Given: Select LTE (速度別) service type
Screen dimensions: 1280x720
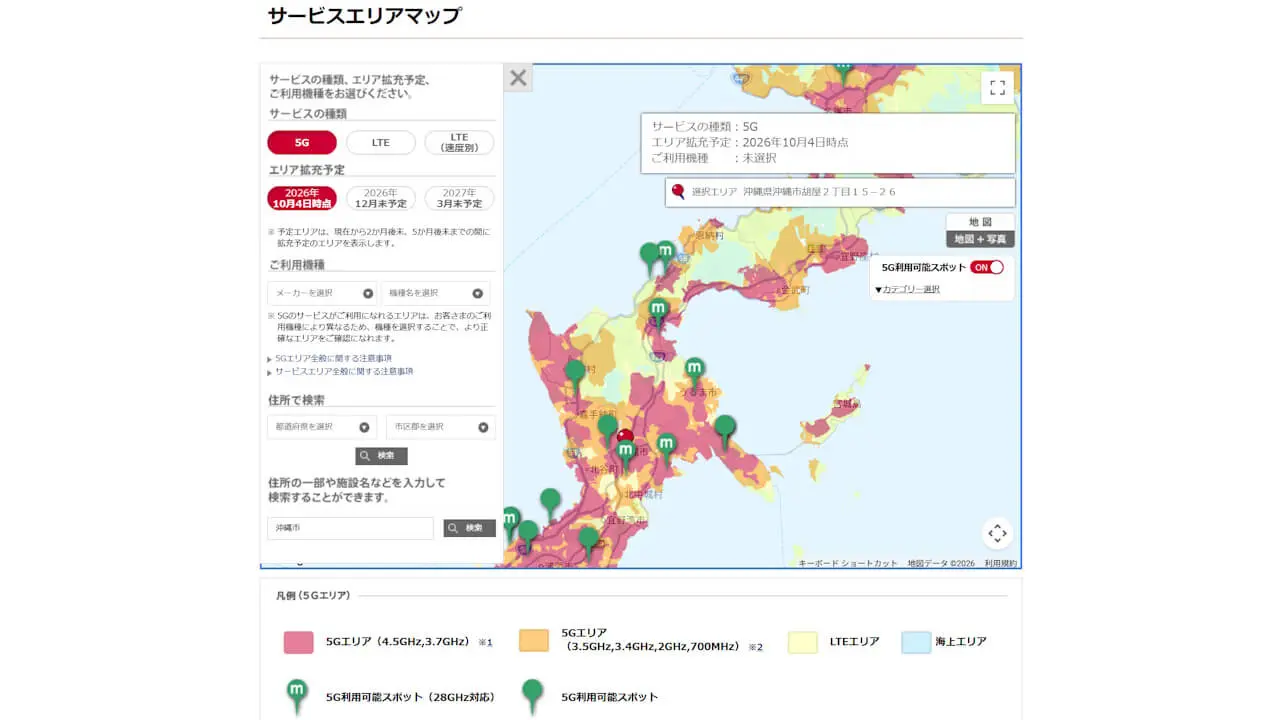Looking at the screenshot, I should click(x=459, y=143).
